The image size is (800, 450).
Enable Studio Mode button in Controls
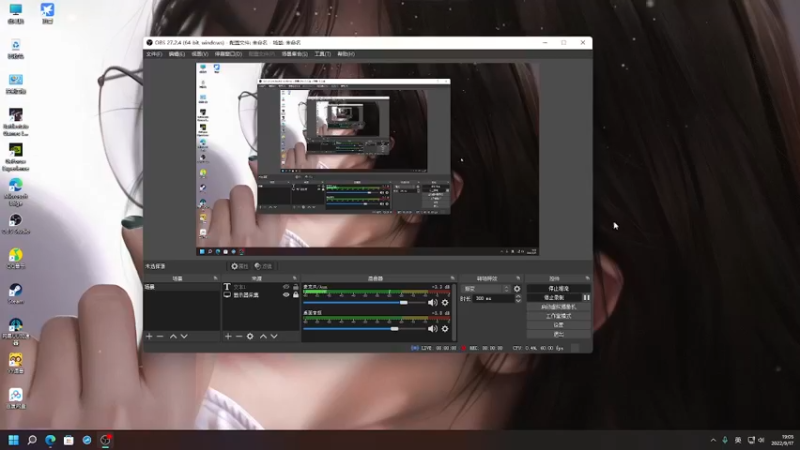pos(558,316)
